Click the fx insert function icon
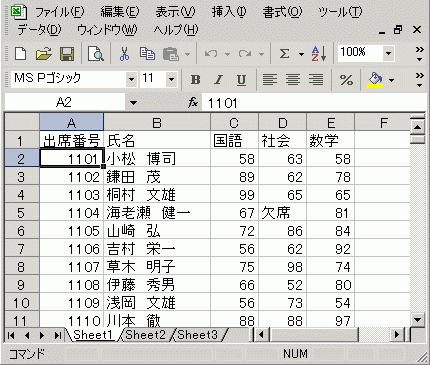Image resolution: width=430 pixels, height=365 pixels. click(193, 102)
